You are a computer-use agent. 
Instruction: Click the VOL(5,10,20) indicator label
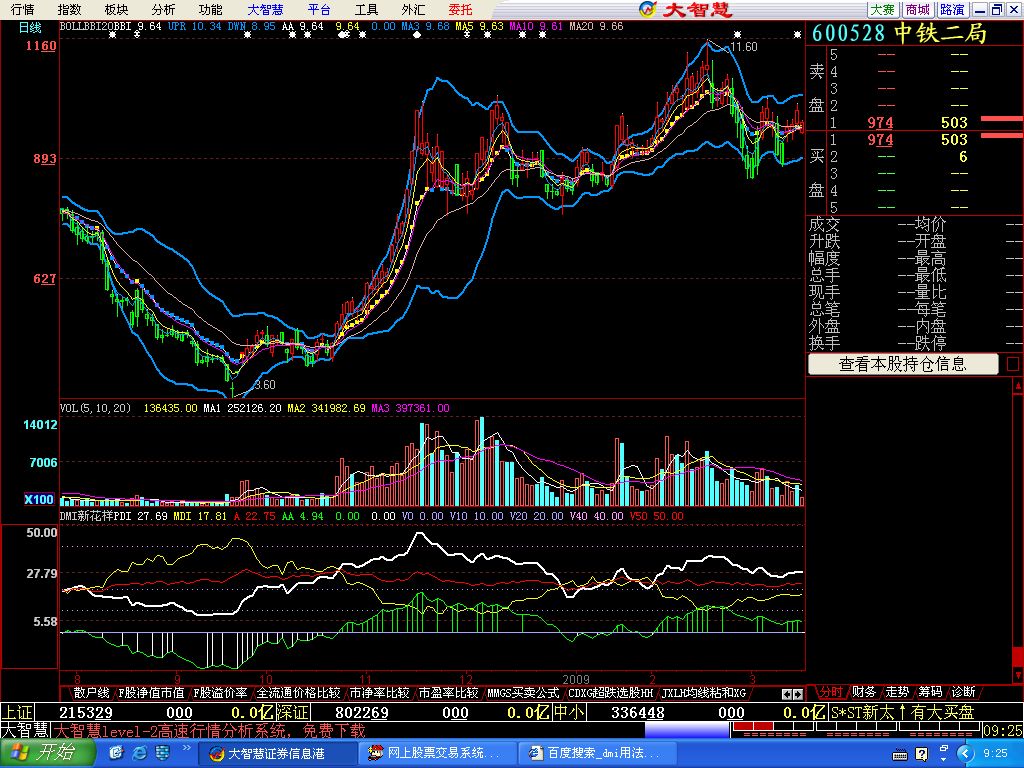(x=95, y=408)
